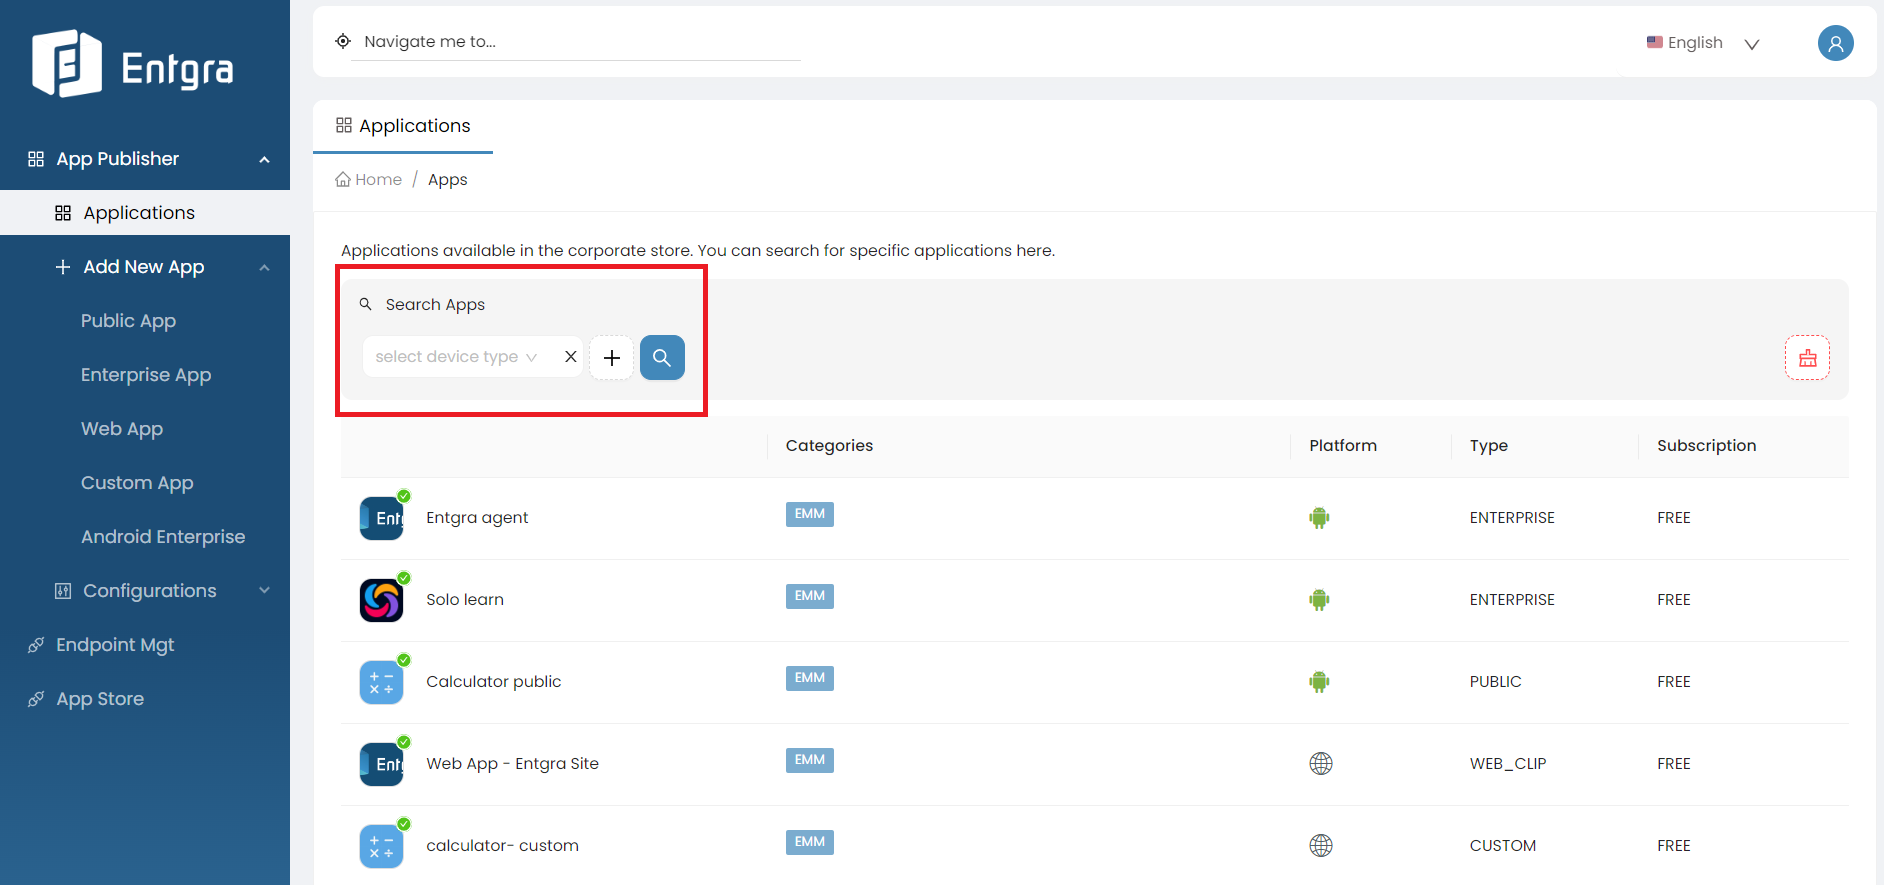Click the Navigate me to input field
Screen dimensions: 1884x885
point(576,42)
